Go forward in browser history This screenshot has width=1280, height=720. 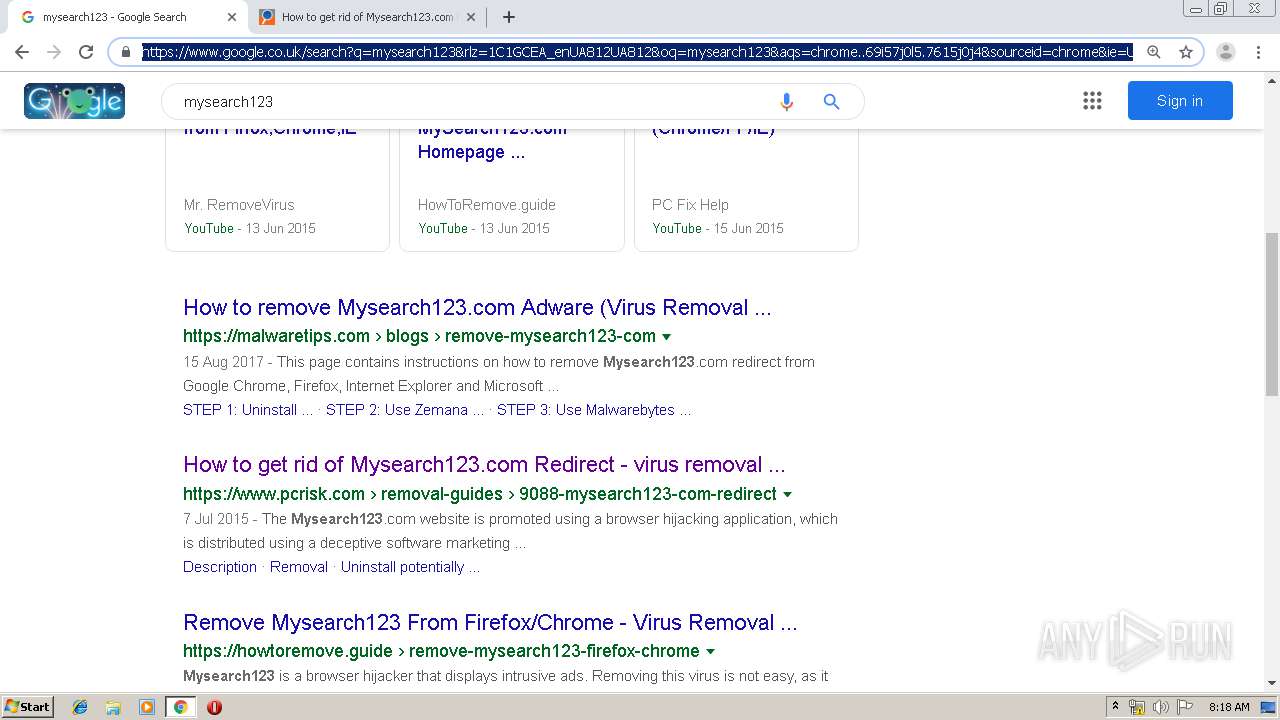[x=54, y=52]
